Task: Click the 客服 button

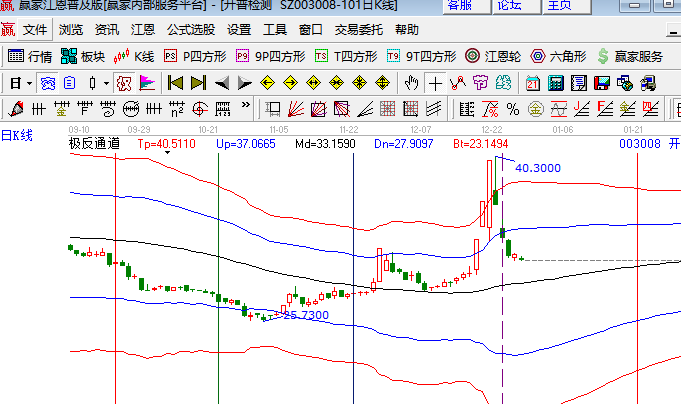Action: tap(466, 6)
